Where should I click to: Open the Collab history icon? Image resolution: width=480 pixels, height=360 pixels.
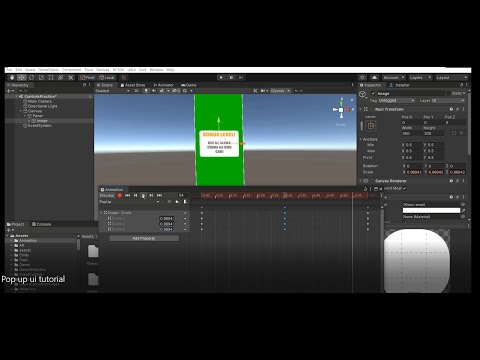pyautogui.click(x=363, y=77)
